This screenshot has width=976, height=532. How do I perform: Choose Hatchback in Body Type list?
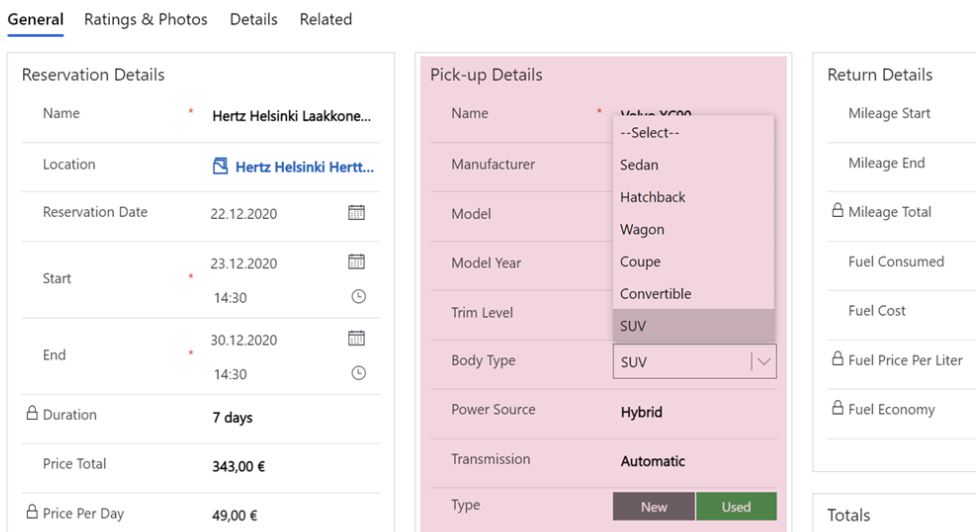[x=693, y=197]
